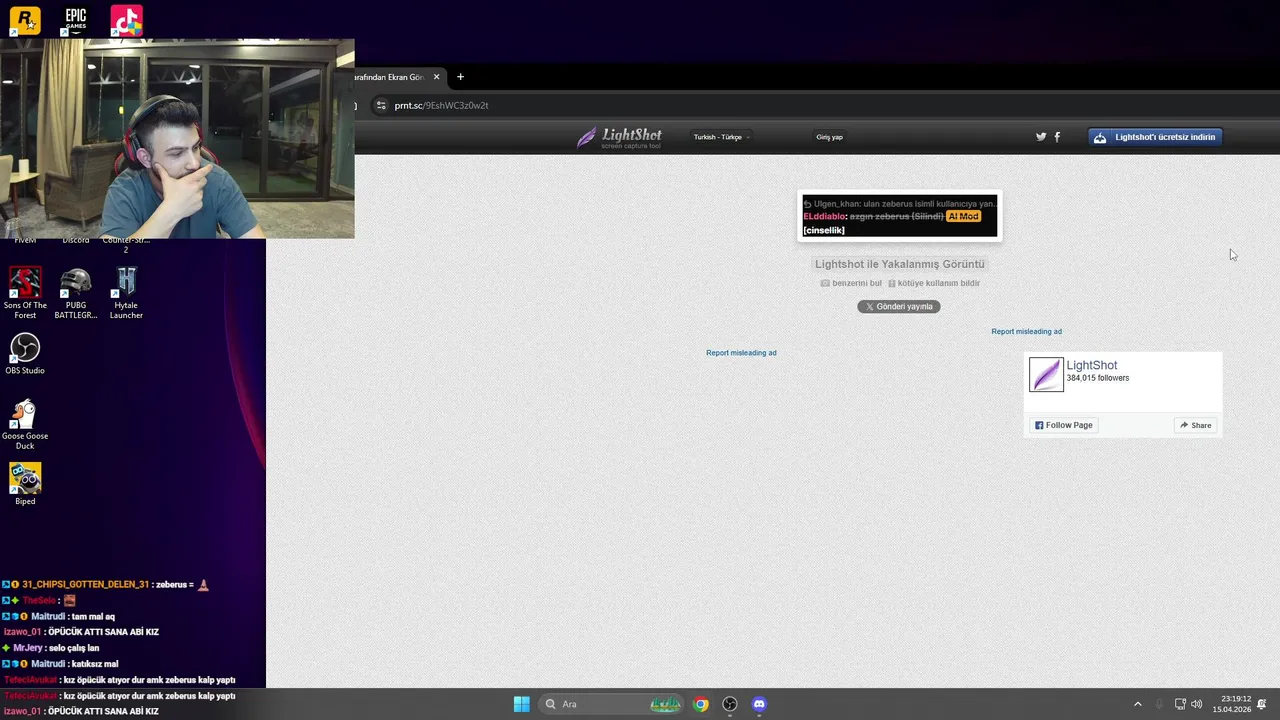
Task: Open the Epic Games desktop shortcut
Action: [x=75, y=20]
